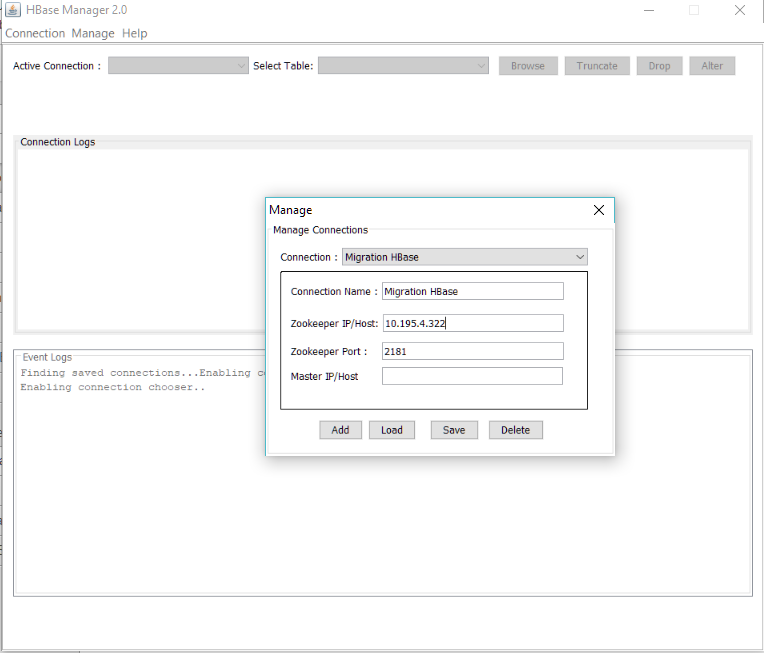Viewport: 764px width, 653px height.
Task: Click the 'Enabling connection chooser..' log line
Action: (113, 387)
